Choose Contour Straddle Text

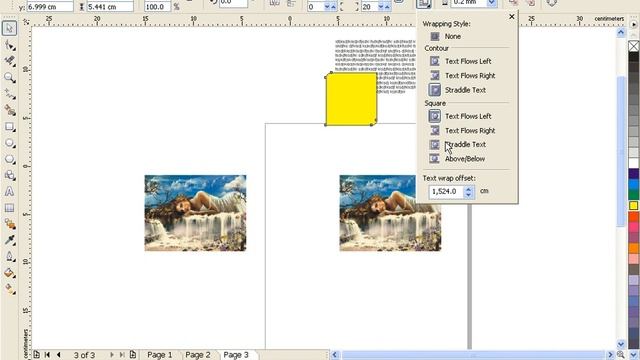(458, 90)
